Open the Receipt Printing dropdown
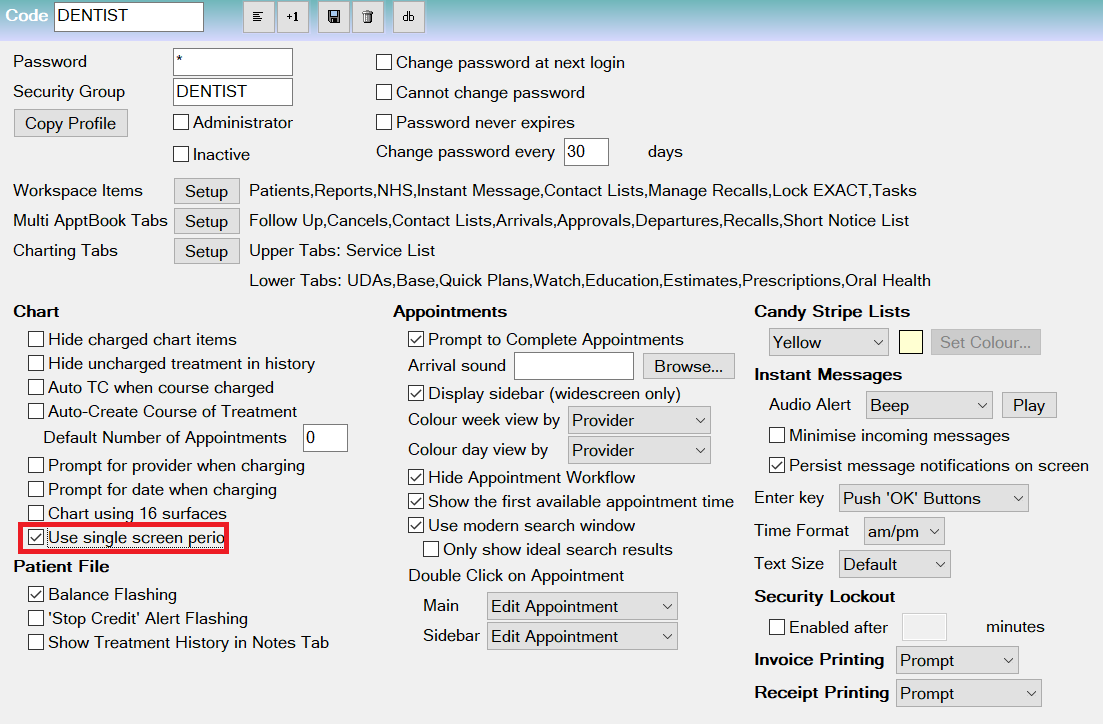The image size is (1103, 724). tap(969, 693)
